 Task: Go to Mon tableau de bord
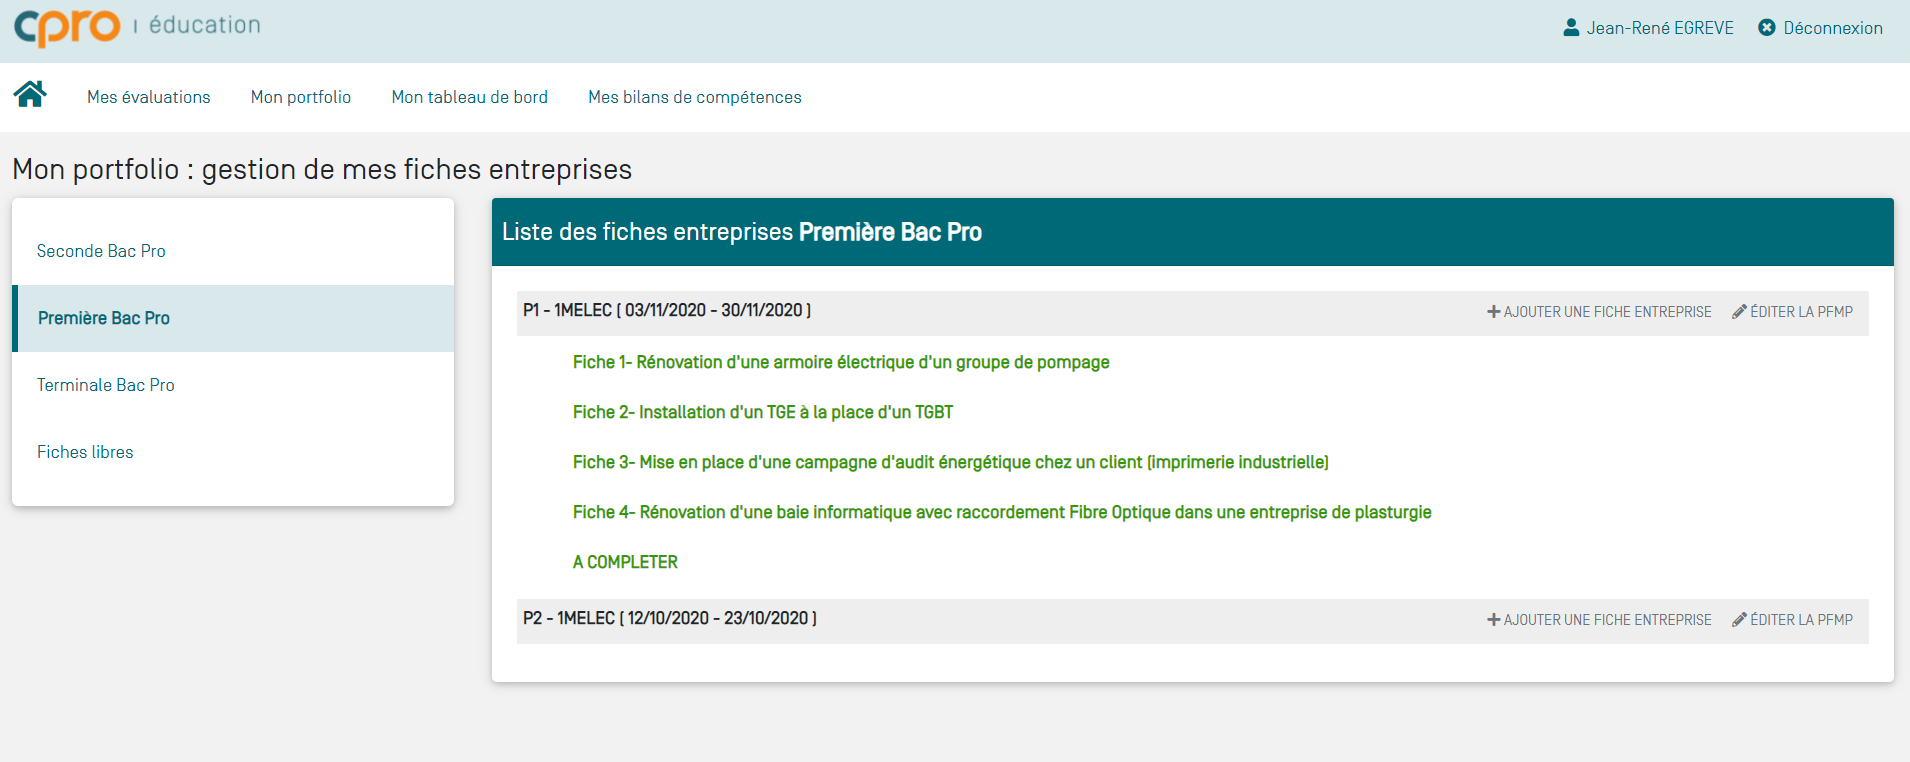click(x=470, y=97)
